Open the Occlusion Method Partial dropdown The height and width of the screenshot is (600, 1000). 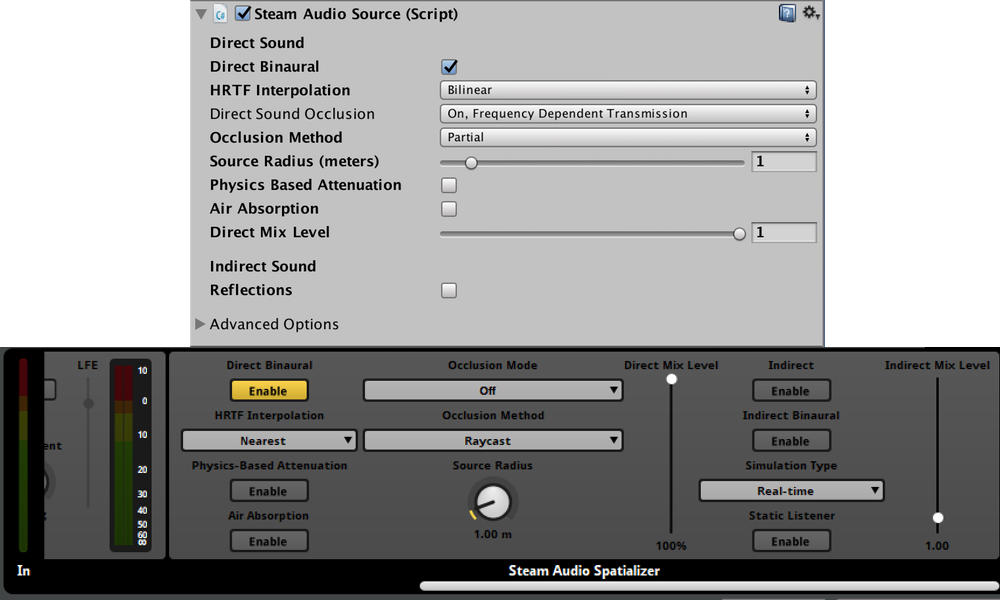(628, 138)
